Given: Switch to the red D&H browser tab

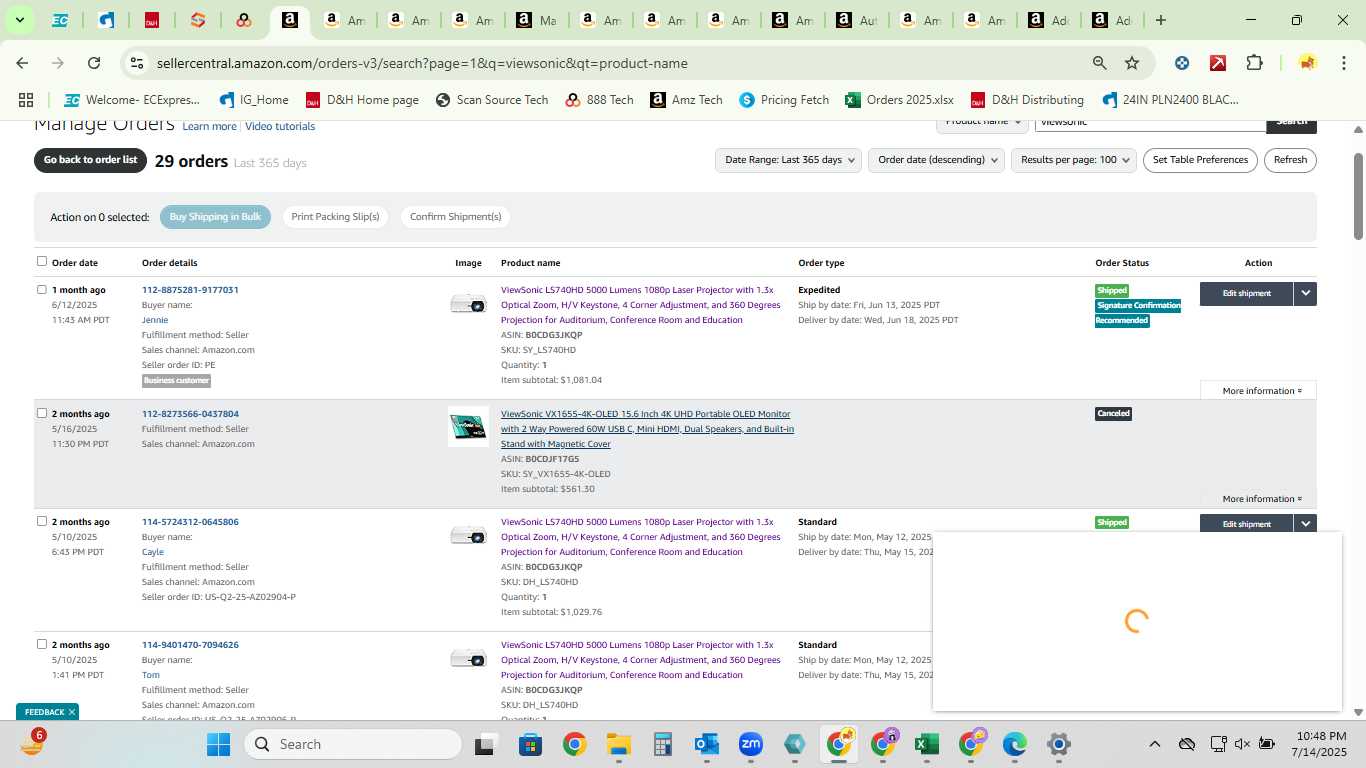Looking at the screenshot, I should 152,20.
